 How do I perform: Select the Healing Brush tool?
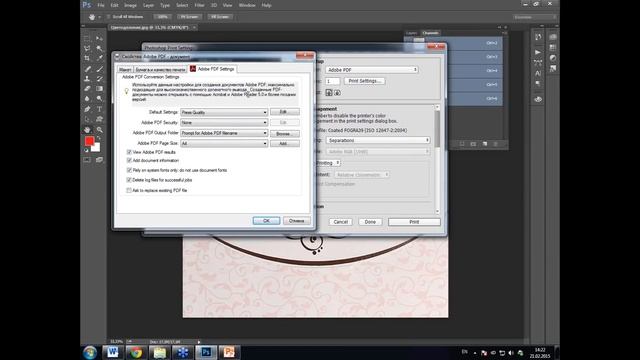click(87, 69)
